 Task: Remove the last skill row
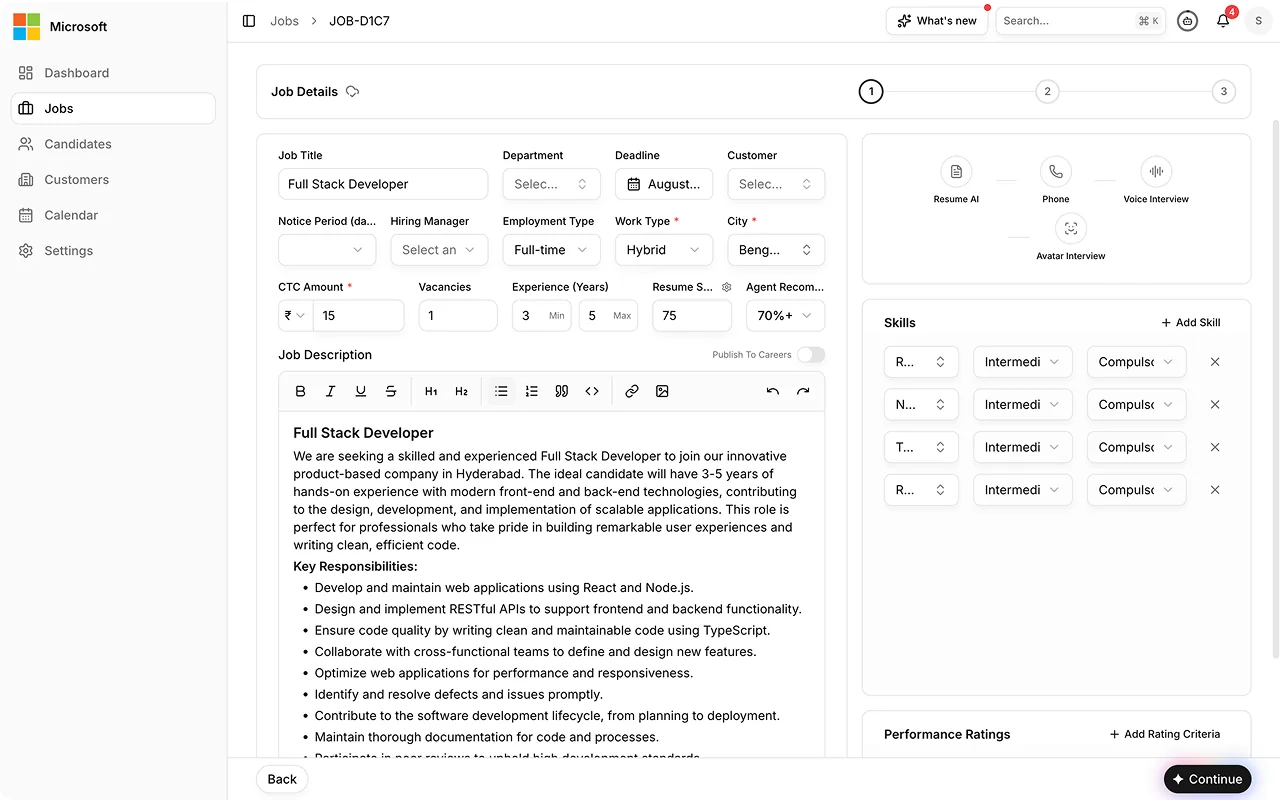1215,490
